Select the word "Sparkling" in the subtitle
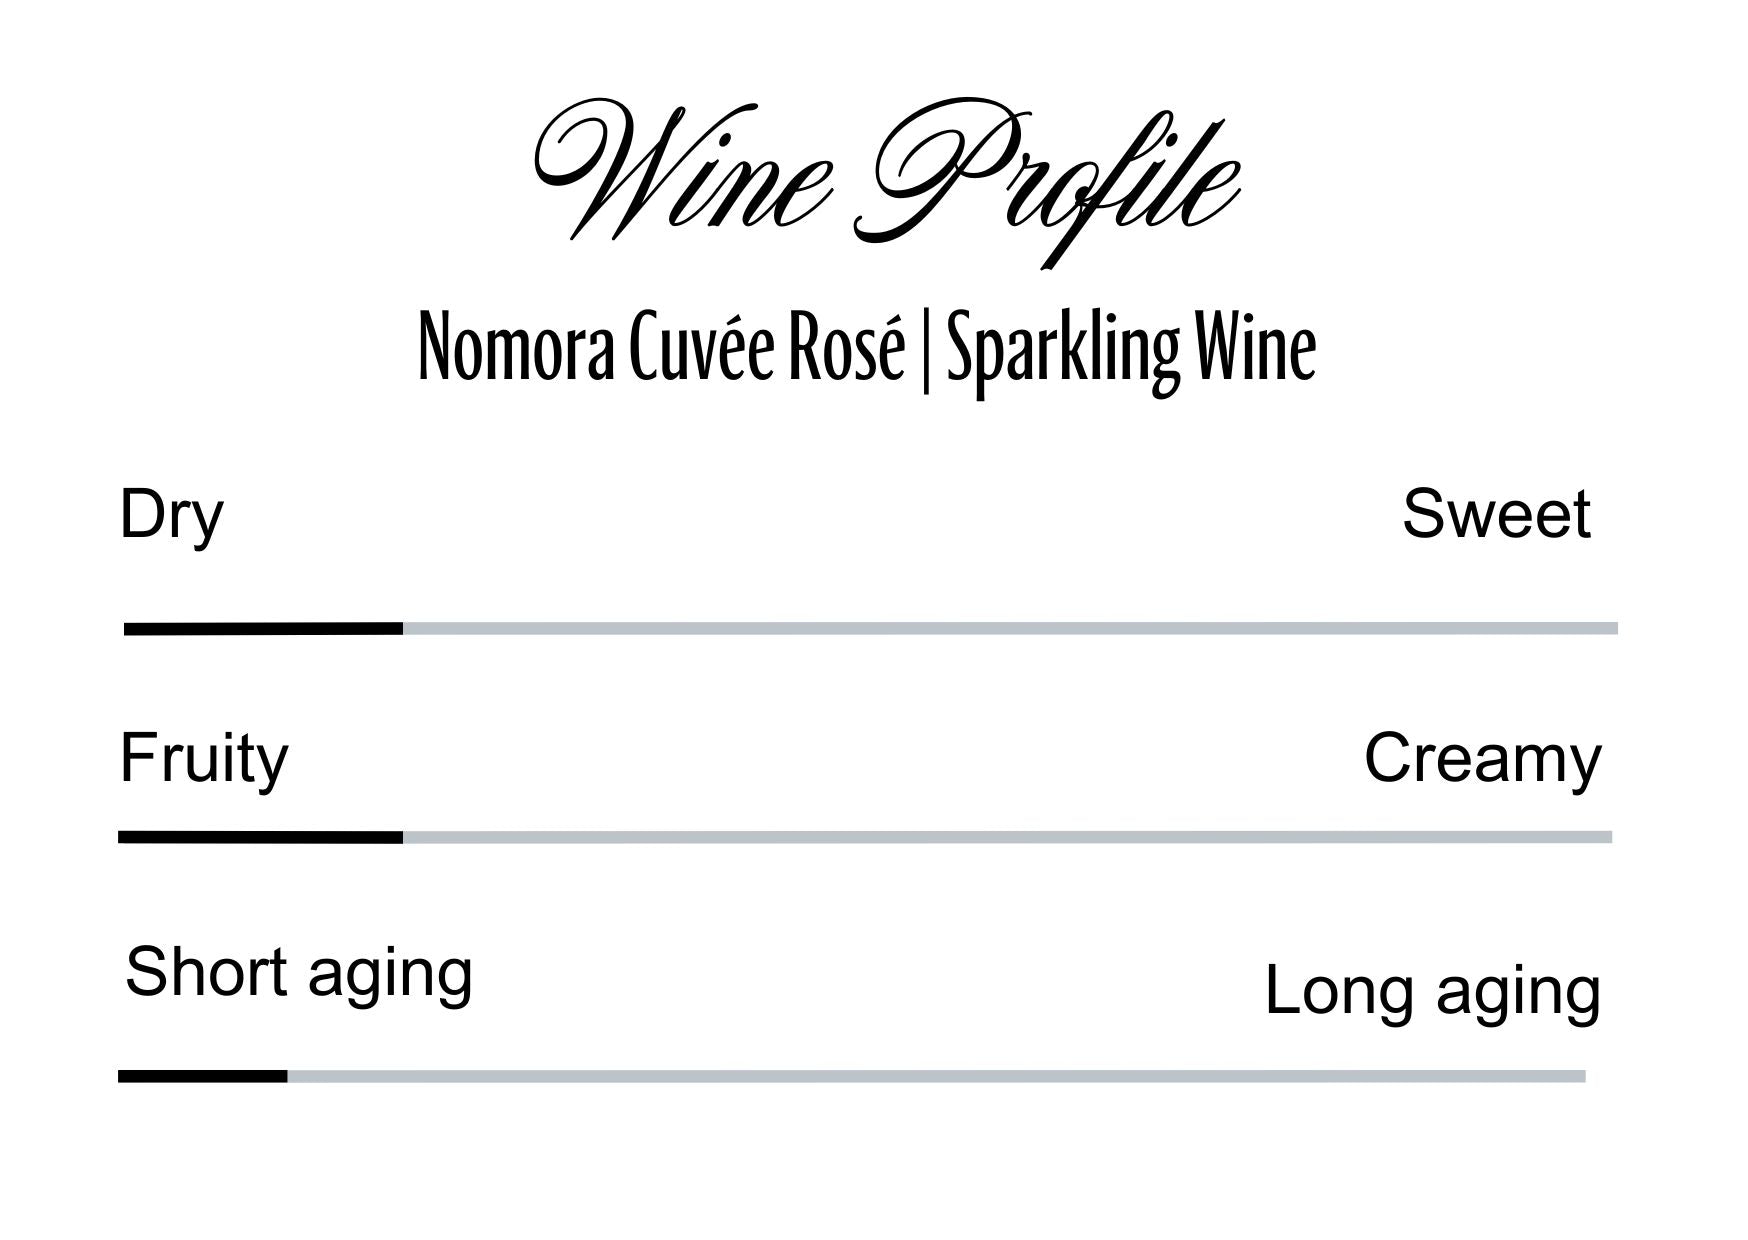The height and width of the screenshot is (1240, 1748). coord(1062,350)
